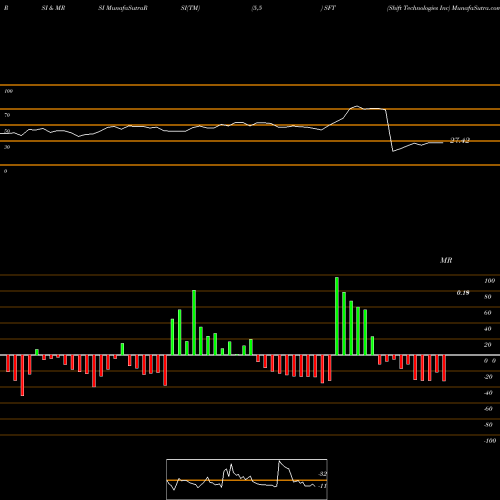
Task: Click the tallest green MR histogram bar
Action: pyautogui.click(x=337, y=316)
